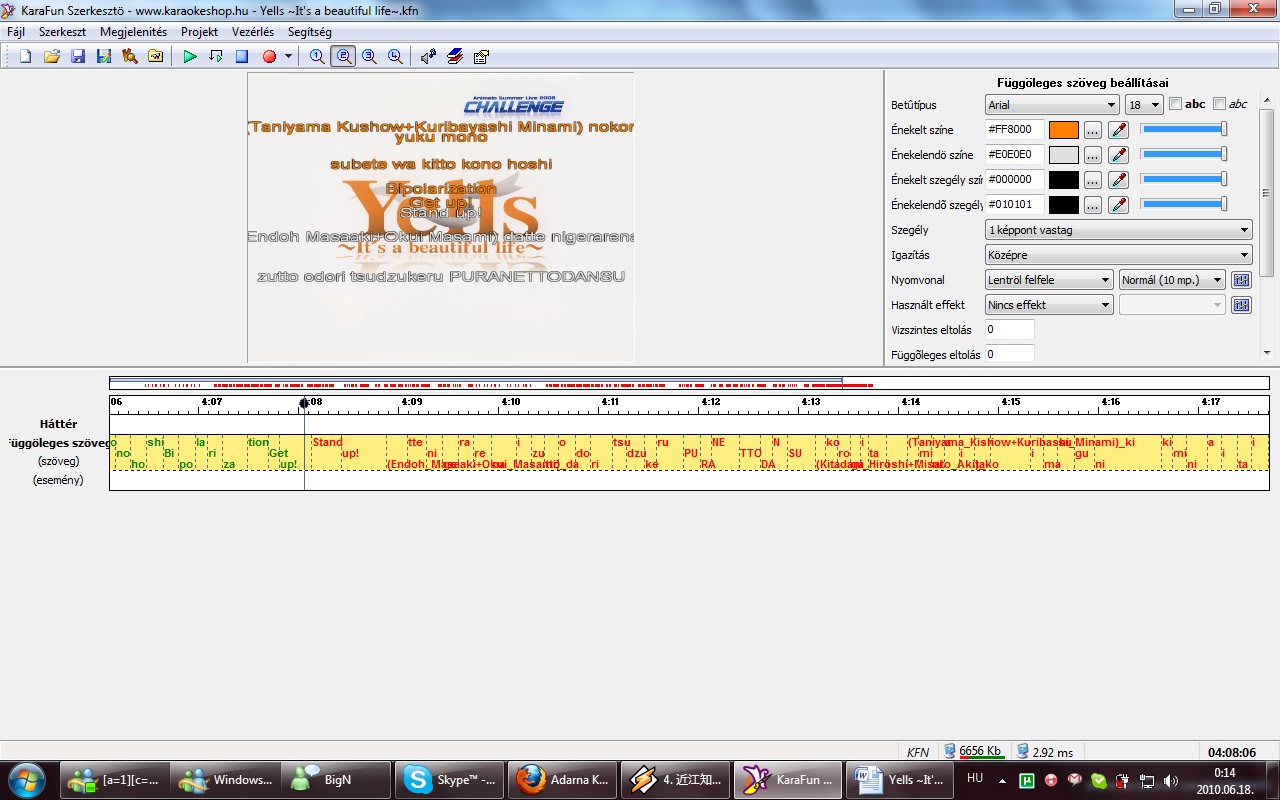This screenshot has width=1280, height=800.
Task: Start recording with the red circle
Action: pyautogui.click(x=269, y=57)
